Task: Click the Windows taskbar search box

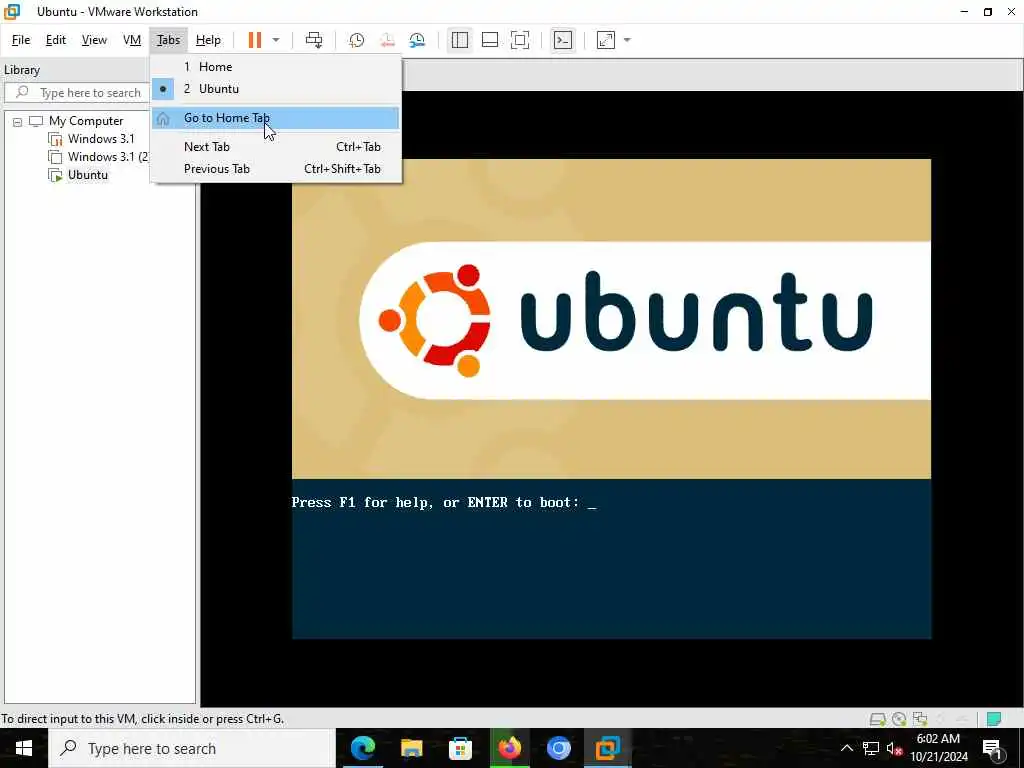Action: (192, 748)
